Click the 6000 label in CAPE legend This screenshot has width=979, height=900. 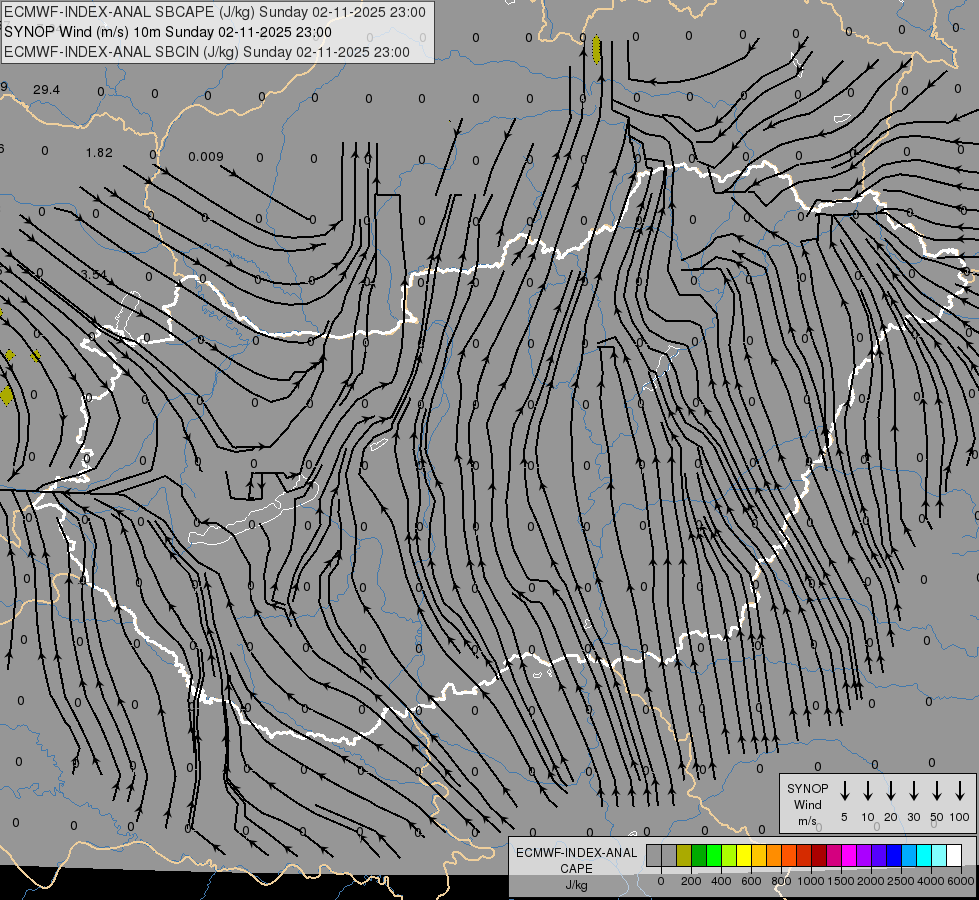[x=961, y=881]
